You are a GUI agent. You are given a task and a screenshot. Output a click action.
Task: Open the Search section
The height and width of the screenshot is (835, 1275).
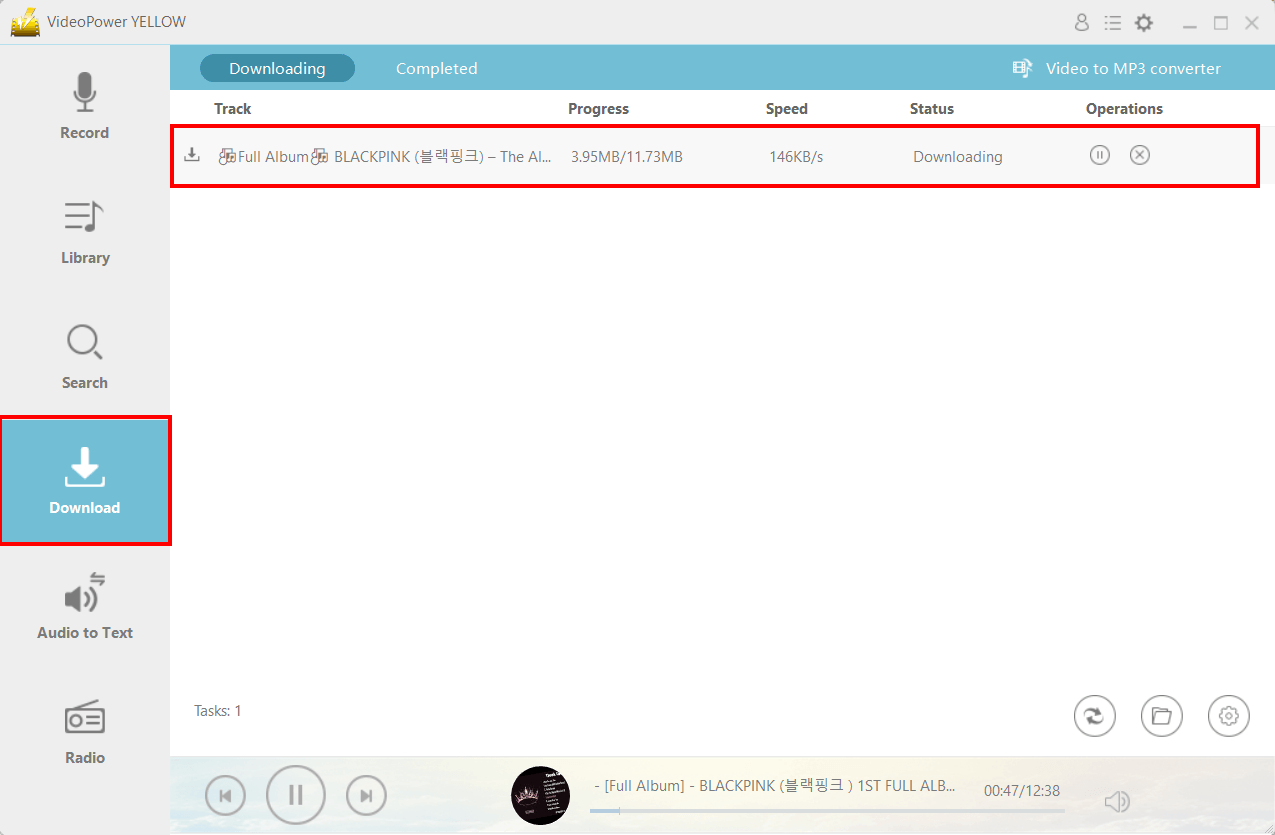(85, 357)
